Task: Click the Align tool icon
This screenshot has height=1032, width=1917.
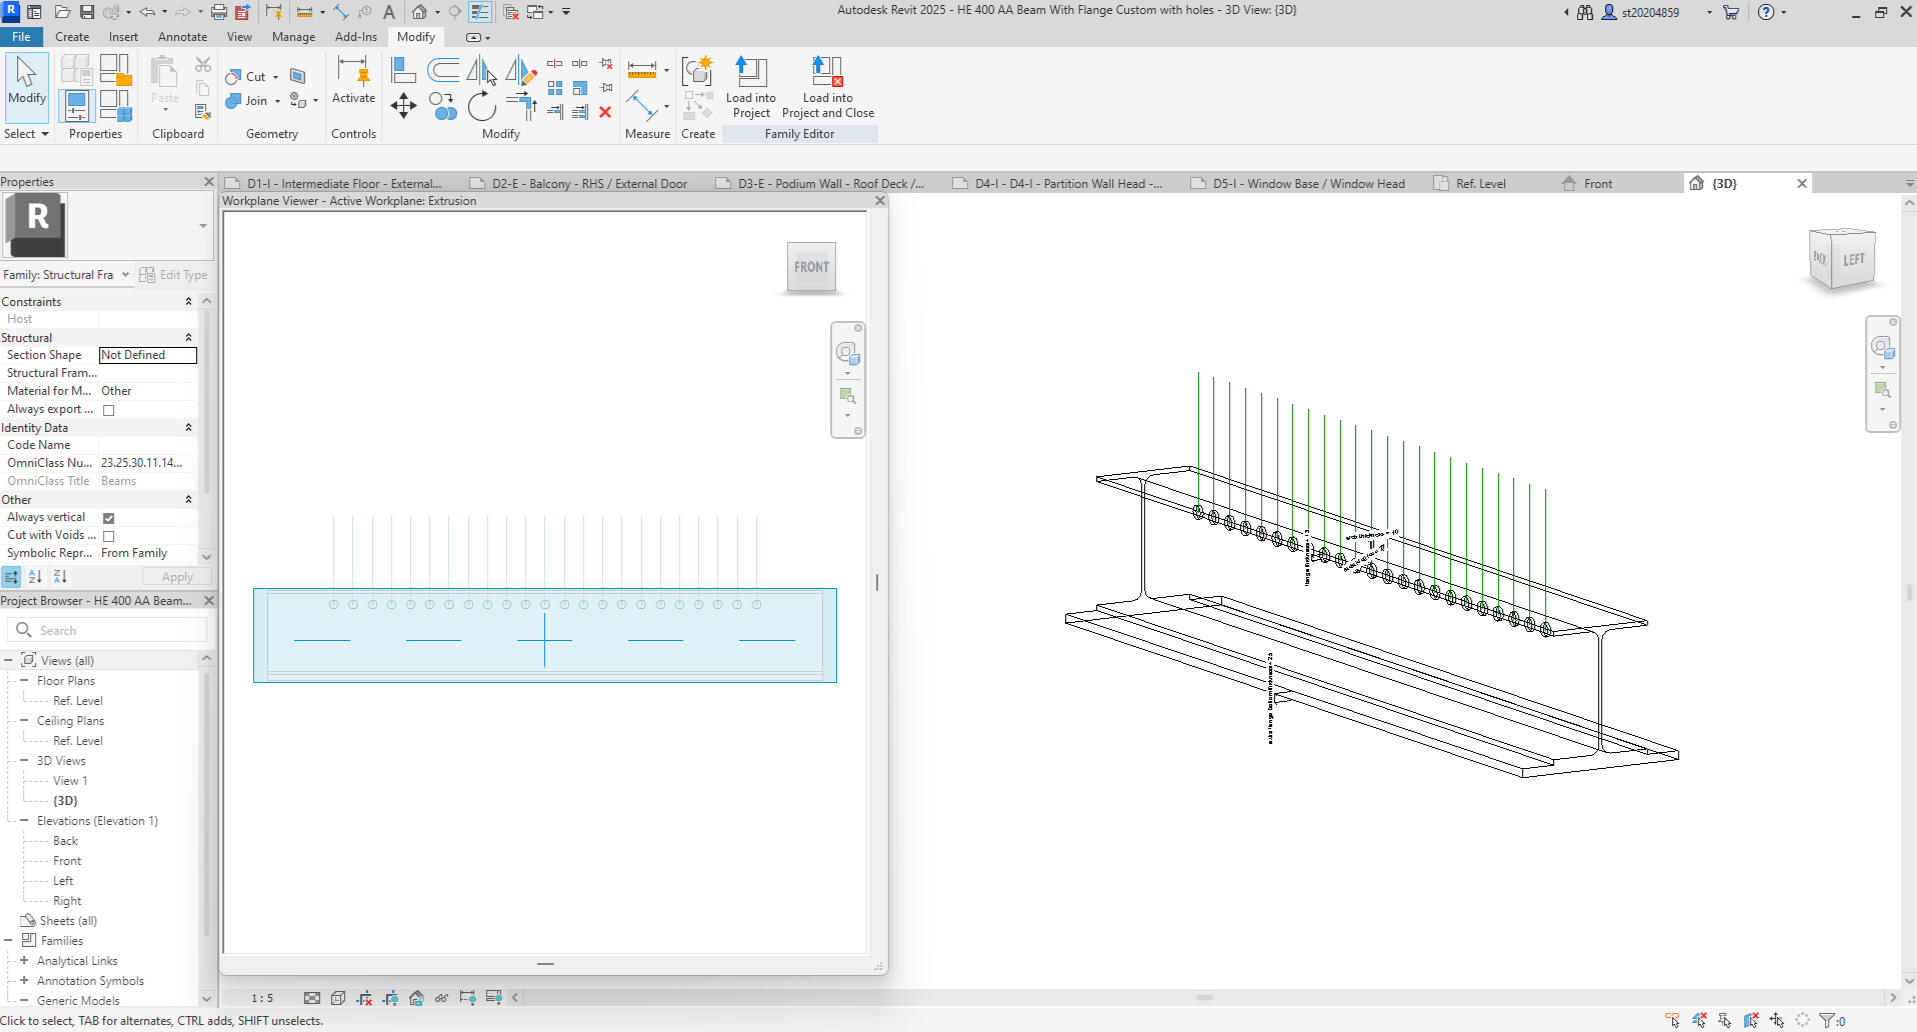Action: tap(403, 70)
